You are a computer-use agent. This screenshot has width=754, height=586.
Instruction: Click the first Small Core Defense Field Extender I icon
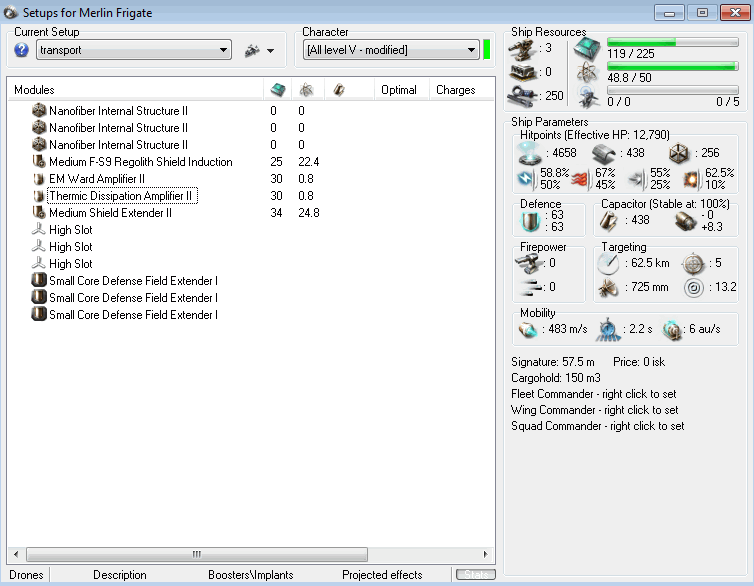click(x=39, y=280)
